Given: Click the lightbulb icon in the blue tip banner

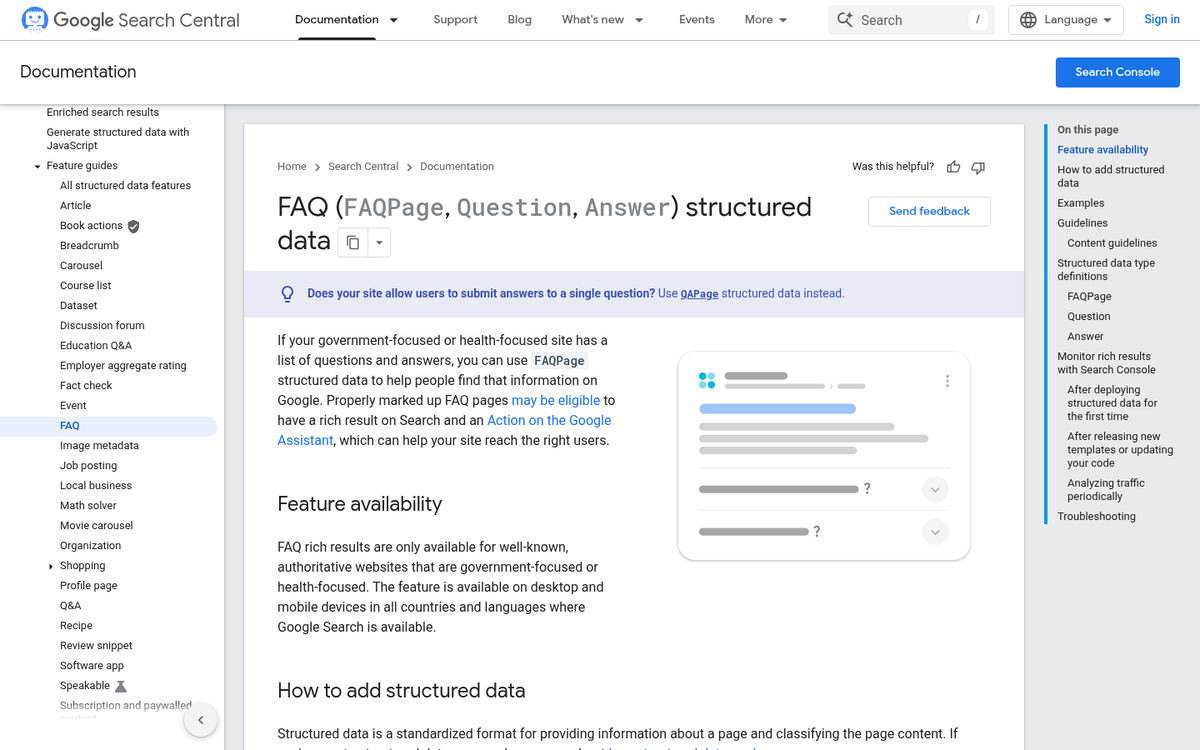Looking at the screenshot, I should 288,293.
